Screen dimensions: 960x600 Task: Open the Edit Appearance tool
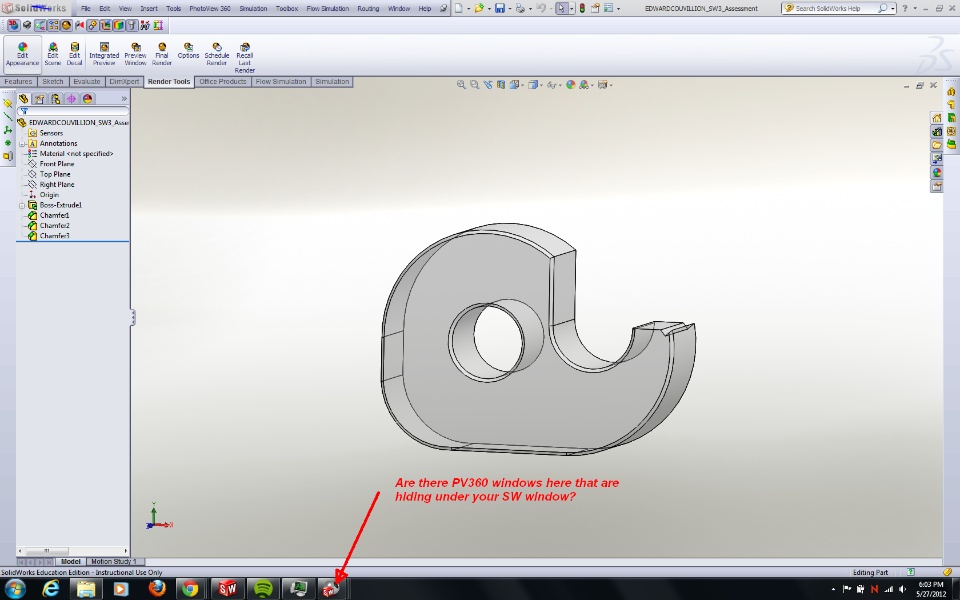(23, 54)
